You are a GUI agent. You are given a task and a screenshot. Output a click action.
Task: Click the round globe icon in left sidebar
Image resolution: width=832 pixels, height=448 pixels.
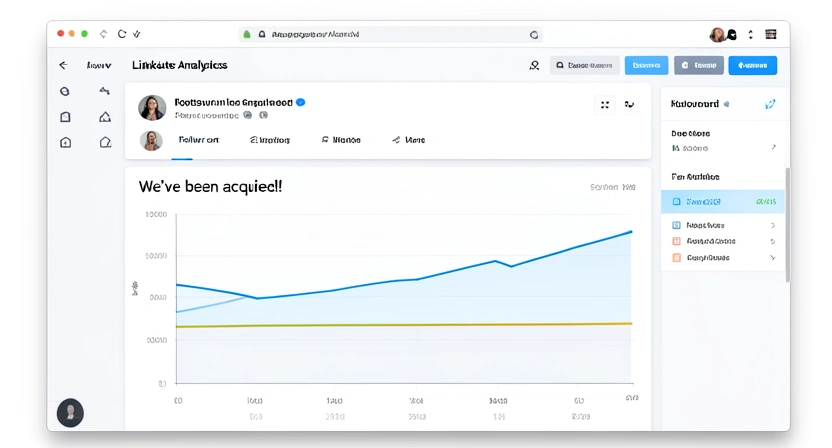(65, 91)
